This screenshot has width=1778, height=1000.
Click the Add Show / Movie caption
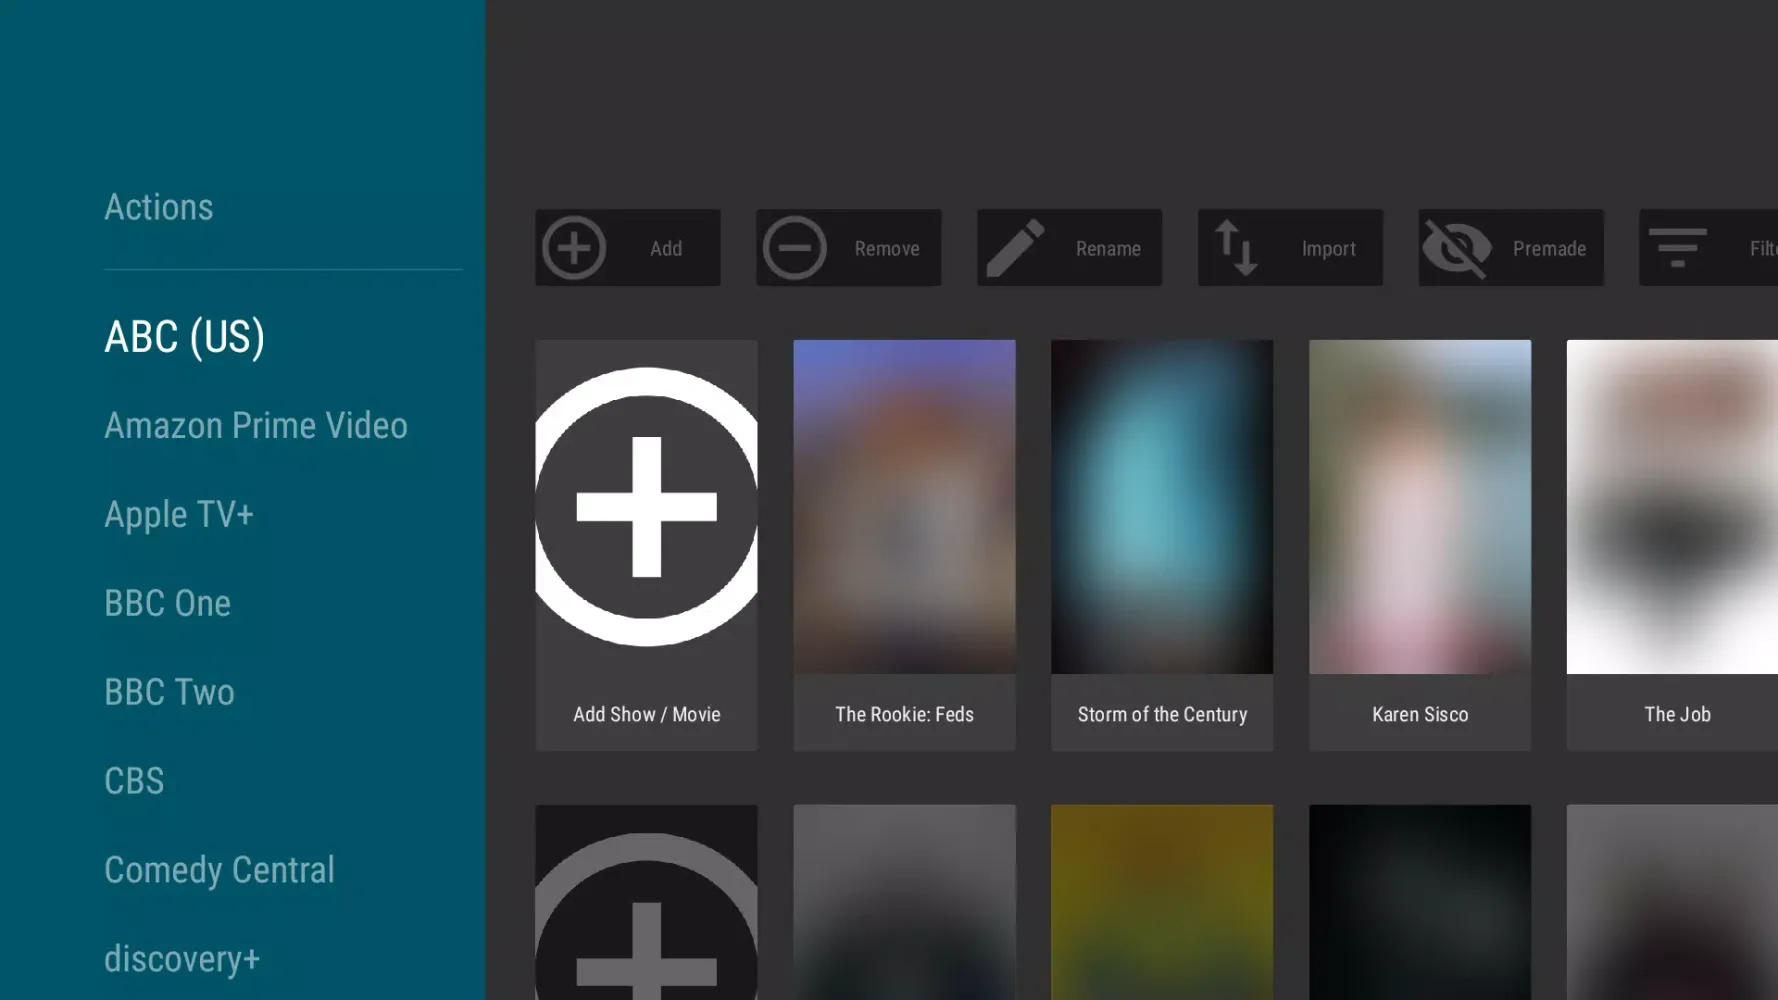[647, 715]
